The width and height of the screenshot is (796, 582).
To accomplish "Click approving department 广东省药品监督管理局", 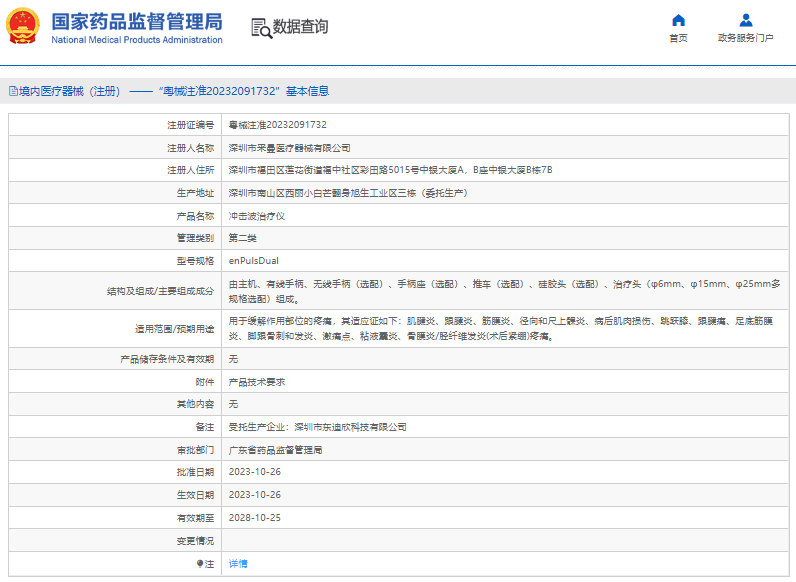I will [276, 450].
